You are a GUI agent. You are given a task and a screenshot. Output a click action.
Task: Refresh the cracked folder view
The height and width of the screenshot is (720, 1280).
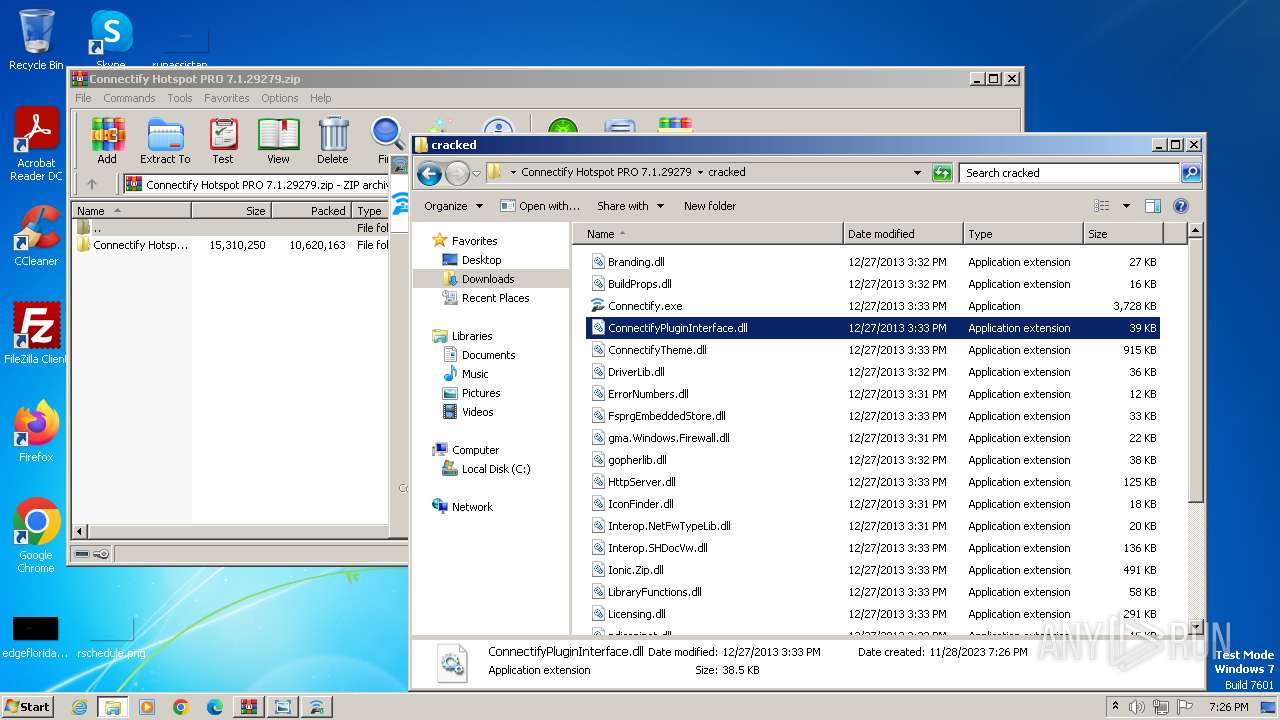click(942, 173)
